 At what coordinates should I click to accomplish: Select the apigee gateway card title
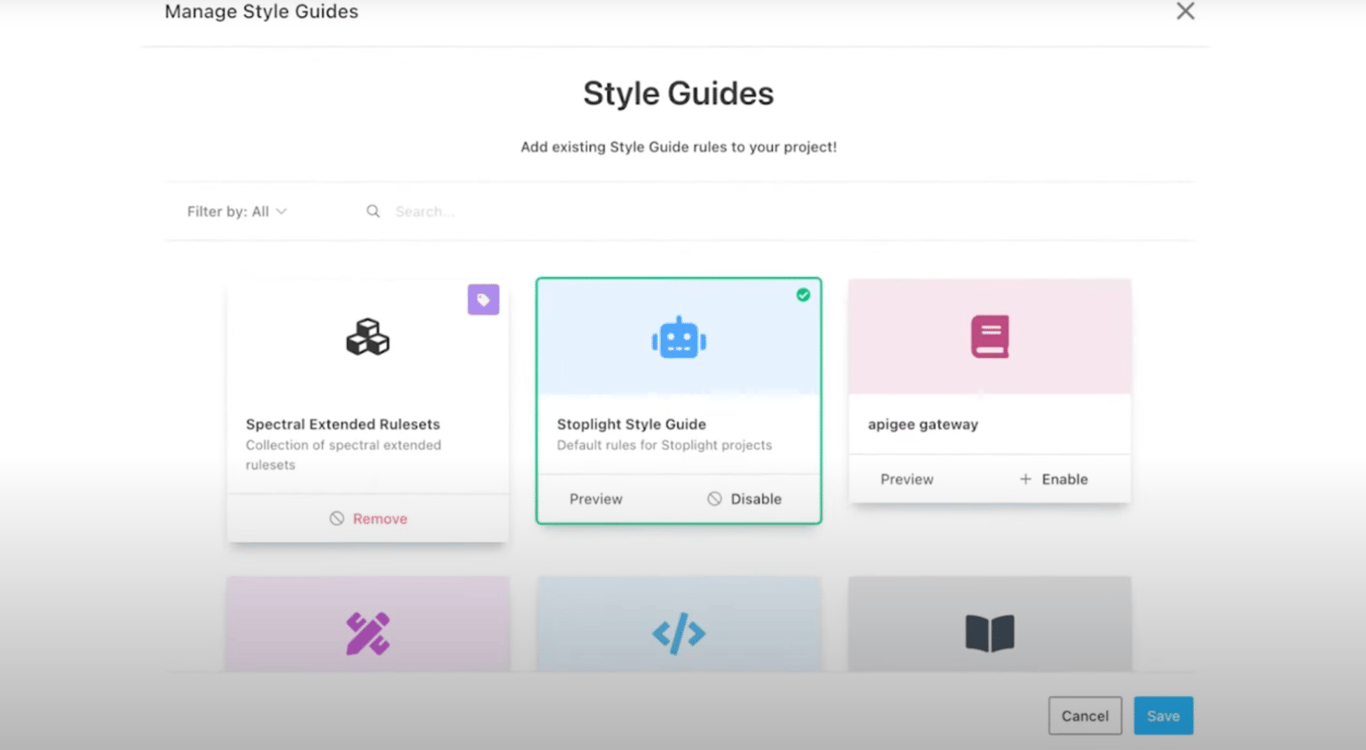(x=923, y=424)
